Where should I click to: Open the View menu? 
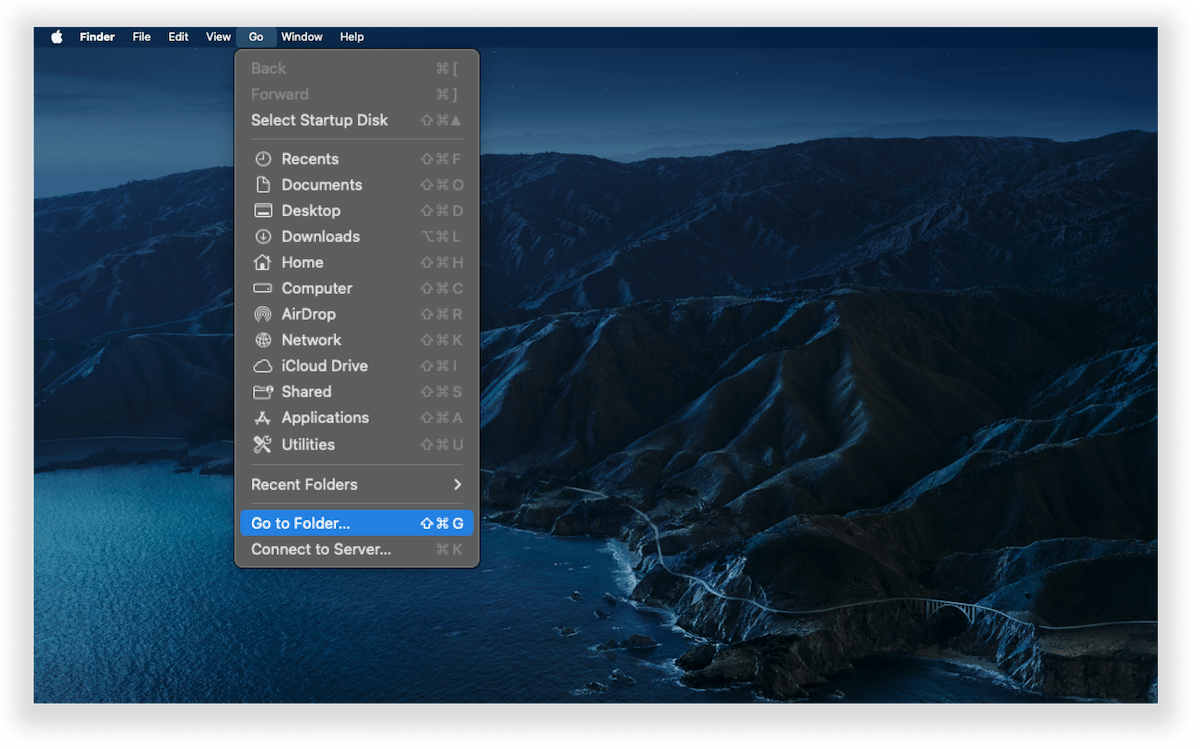[218, 37]
